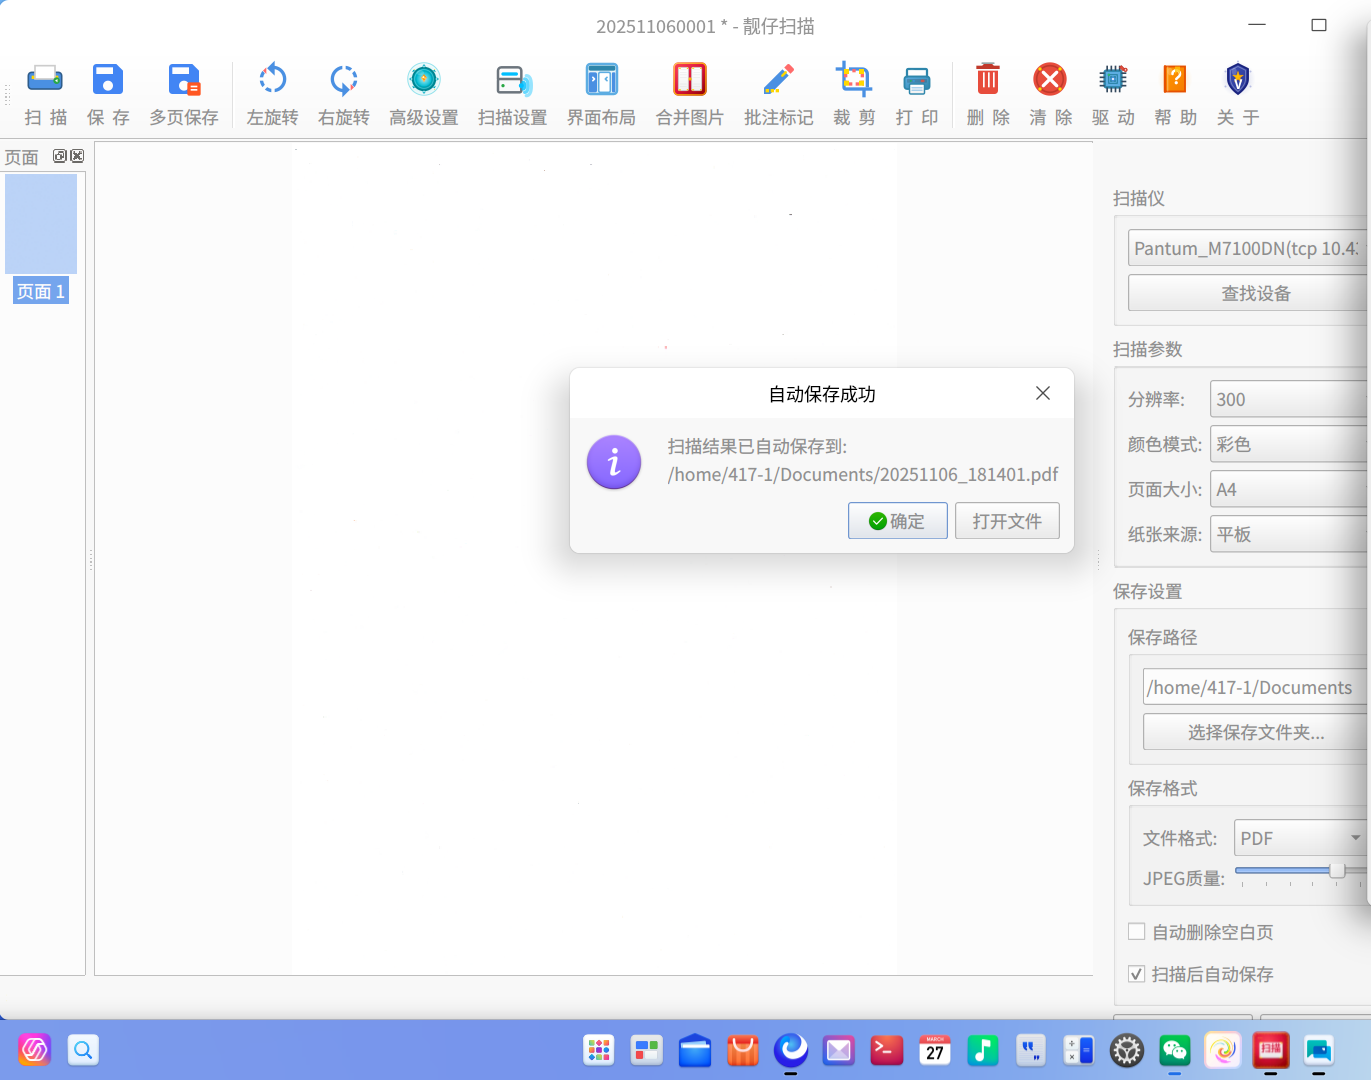Open the 颜色模式 dropdown showing 彩色
This screenshot has height=1080, width=1371.
click(x=1289, y=444)
